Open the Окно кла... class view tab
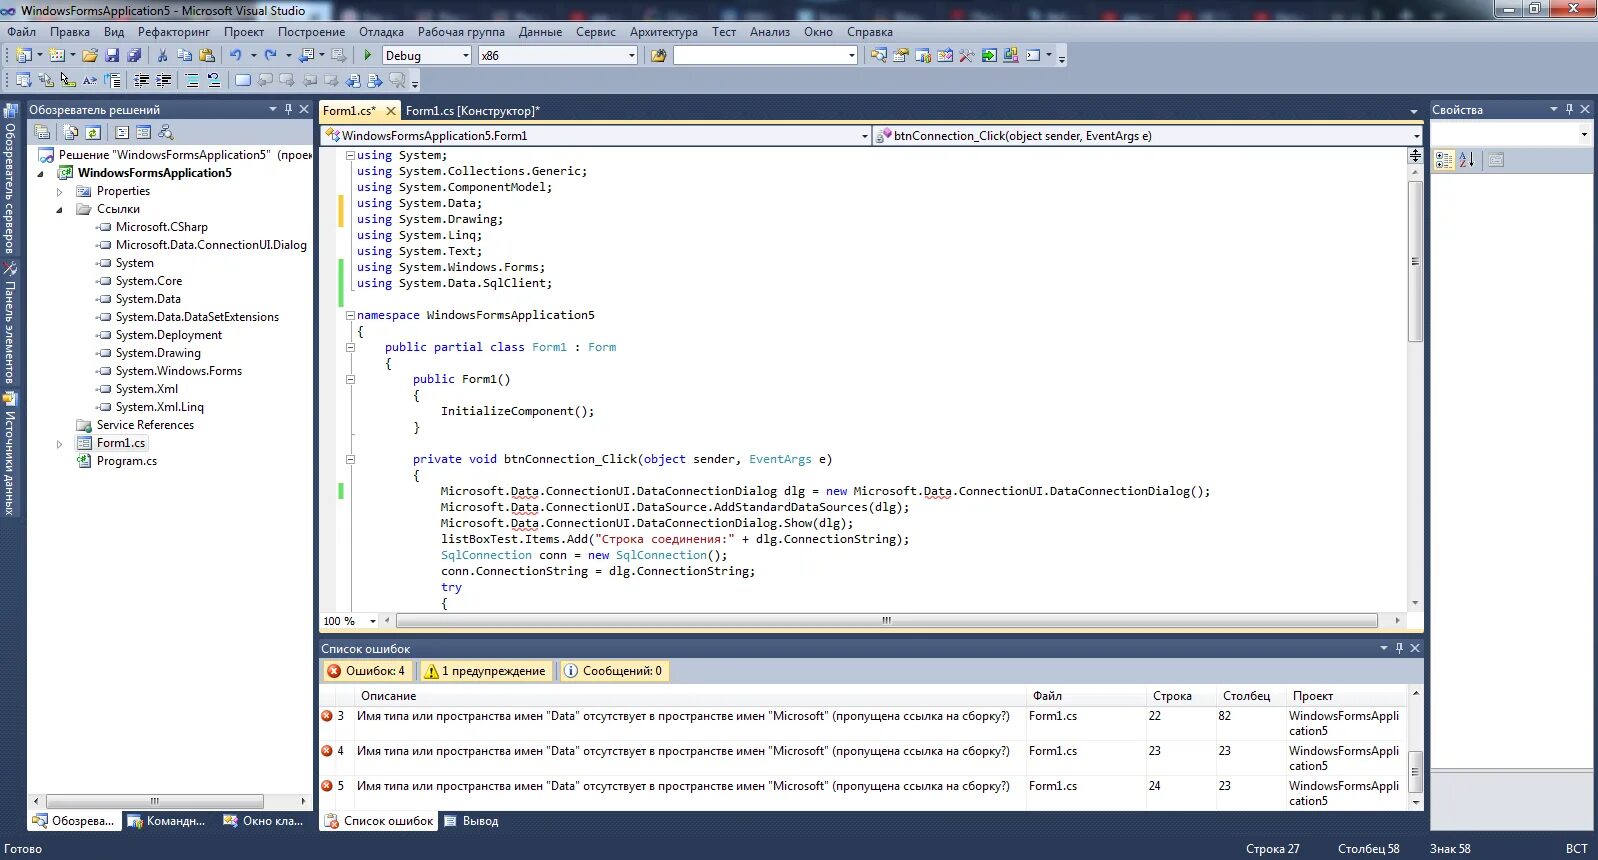 click(x=263, y=821)
